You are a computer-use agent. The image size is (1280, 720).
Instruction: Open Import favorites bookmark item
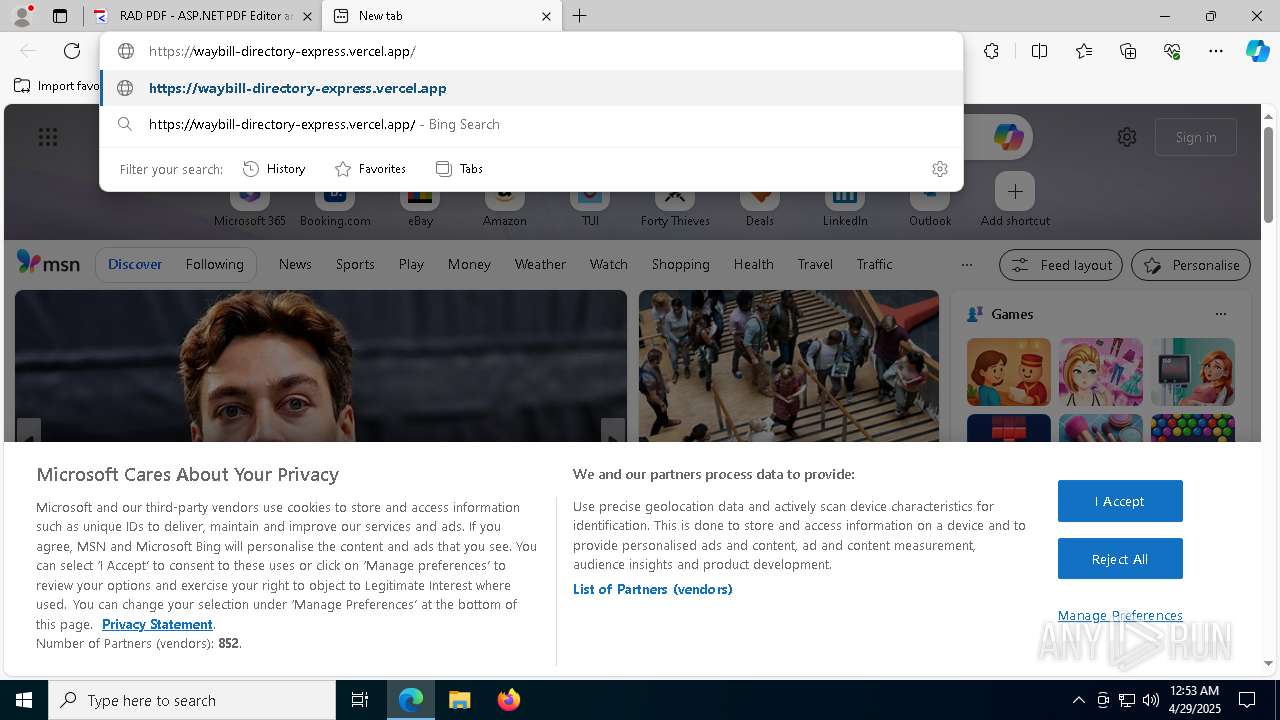pos(57,86)
